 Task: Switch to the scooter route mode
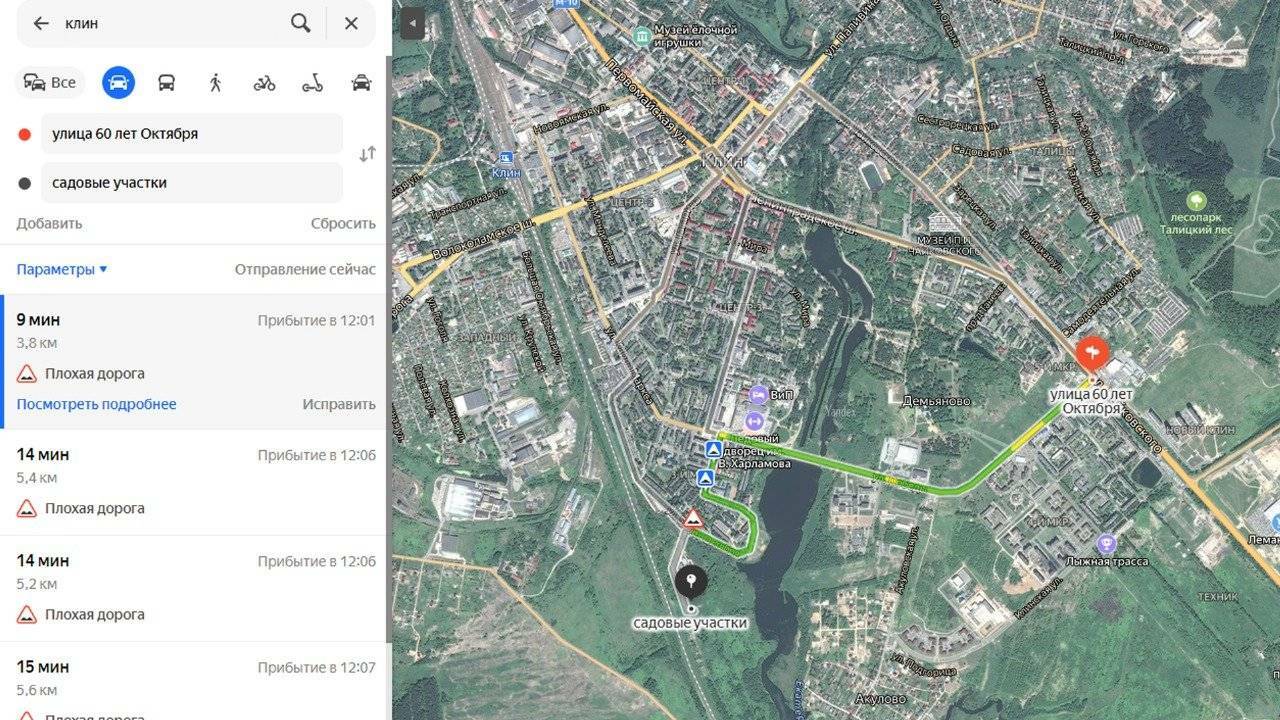[x=313, y=82]
